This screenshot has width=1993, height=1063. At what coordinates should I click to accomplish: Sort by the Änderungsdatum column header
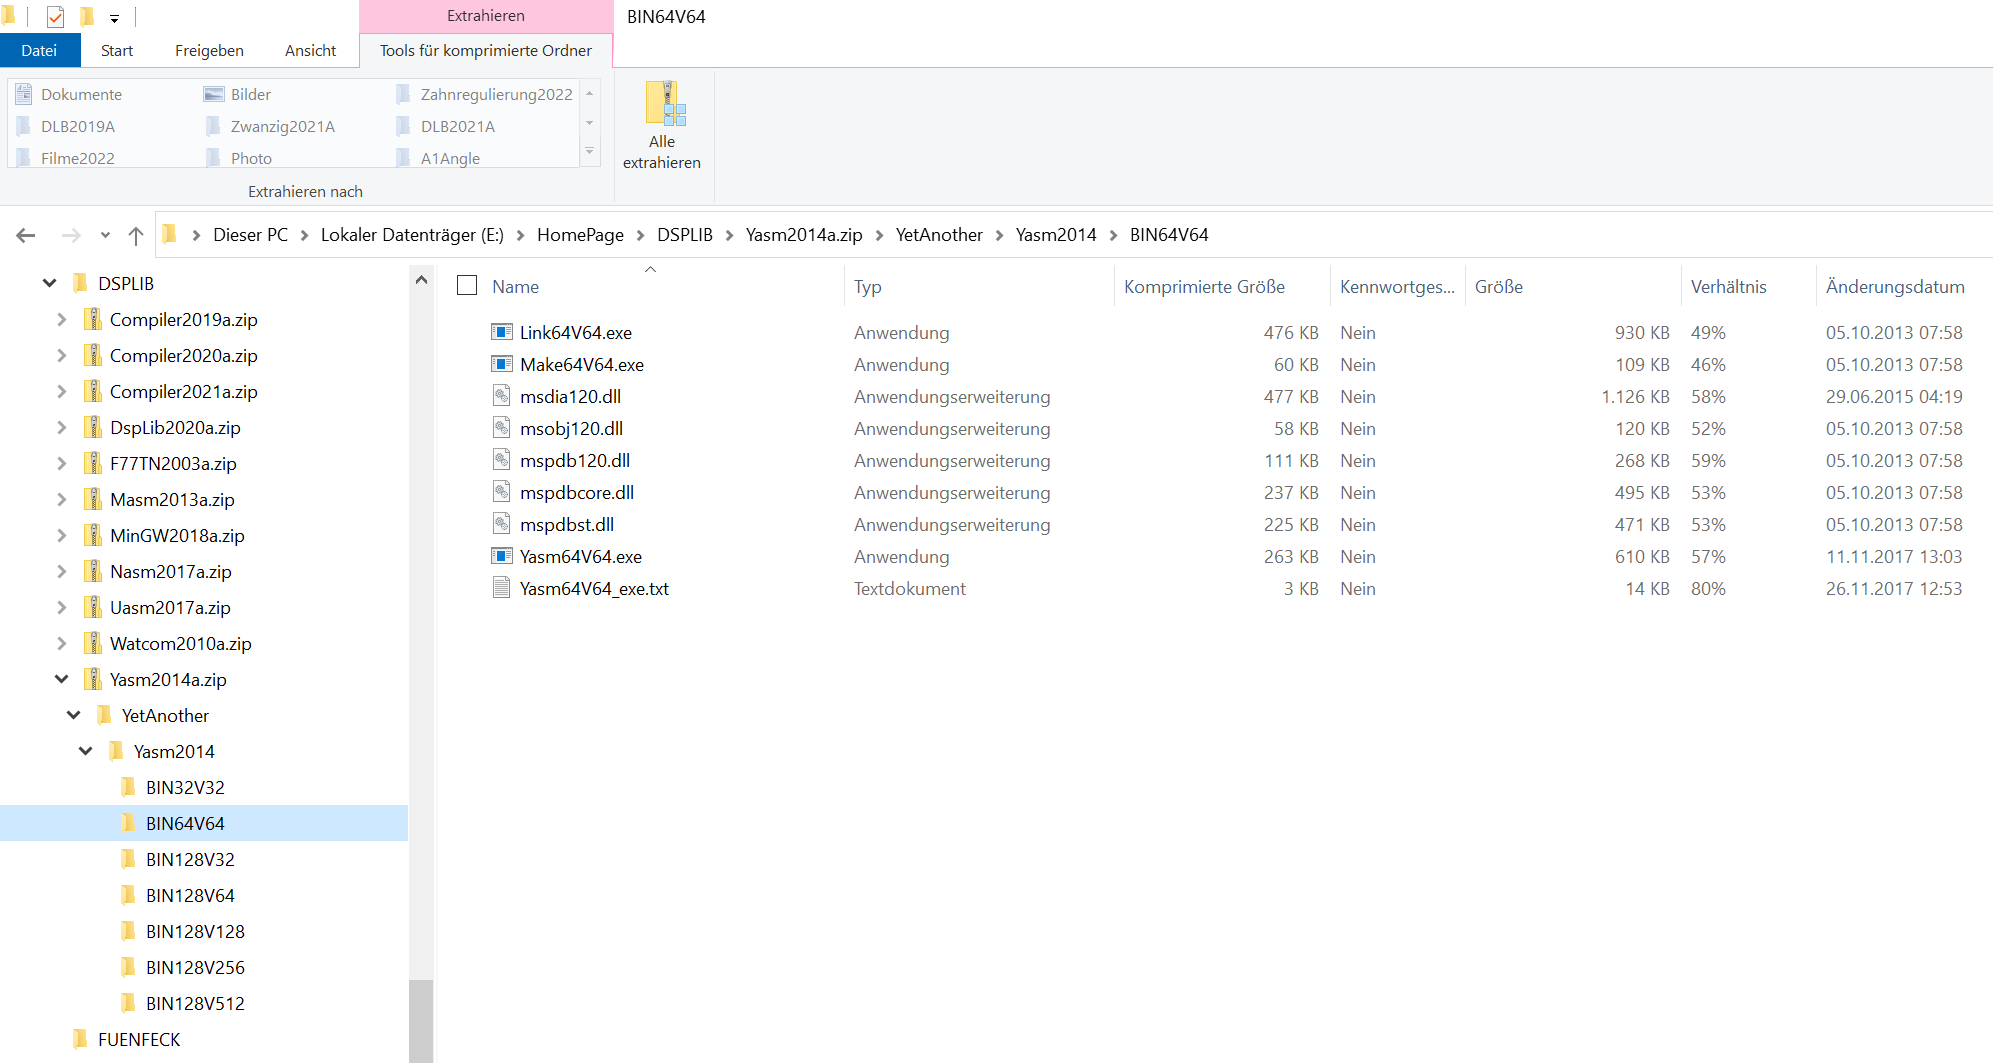[x=1895, y=287]
